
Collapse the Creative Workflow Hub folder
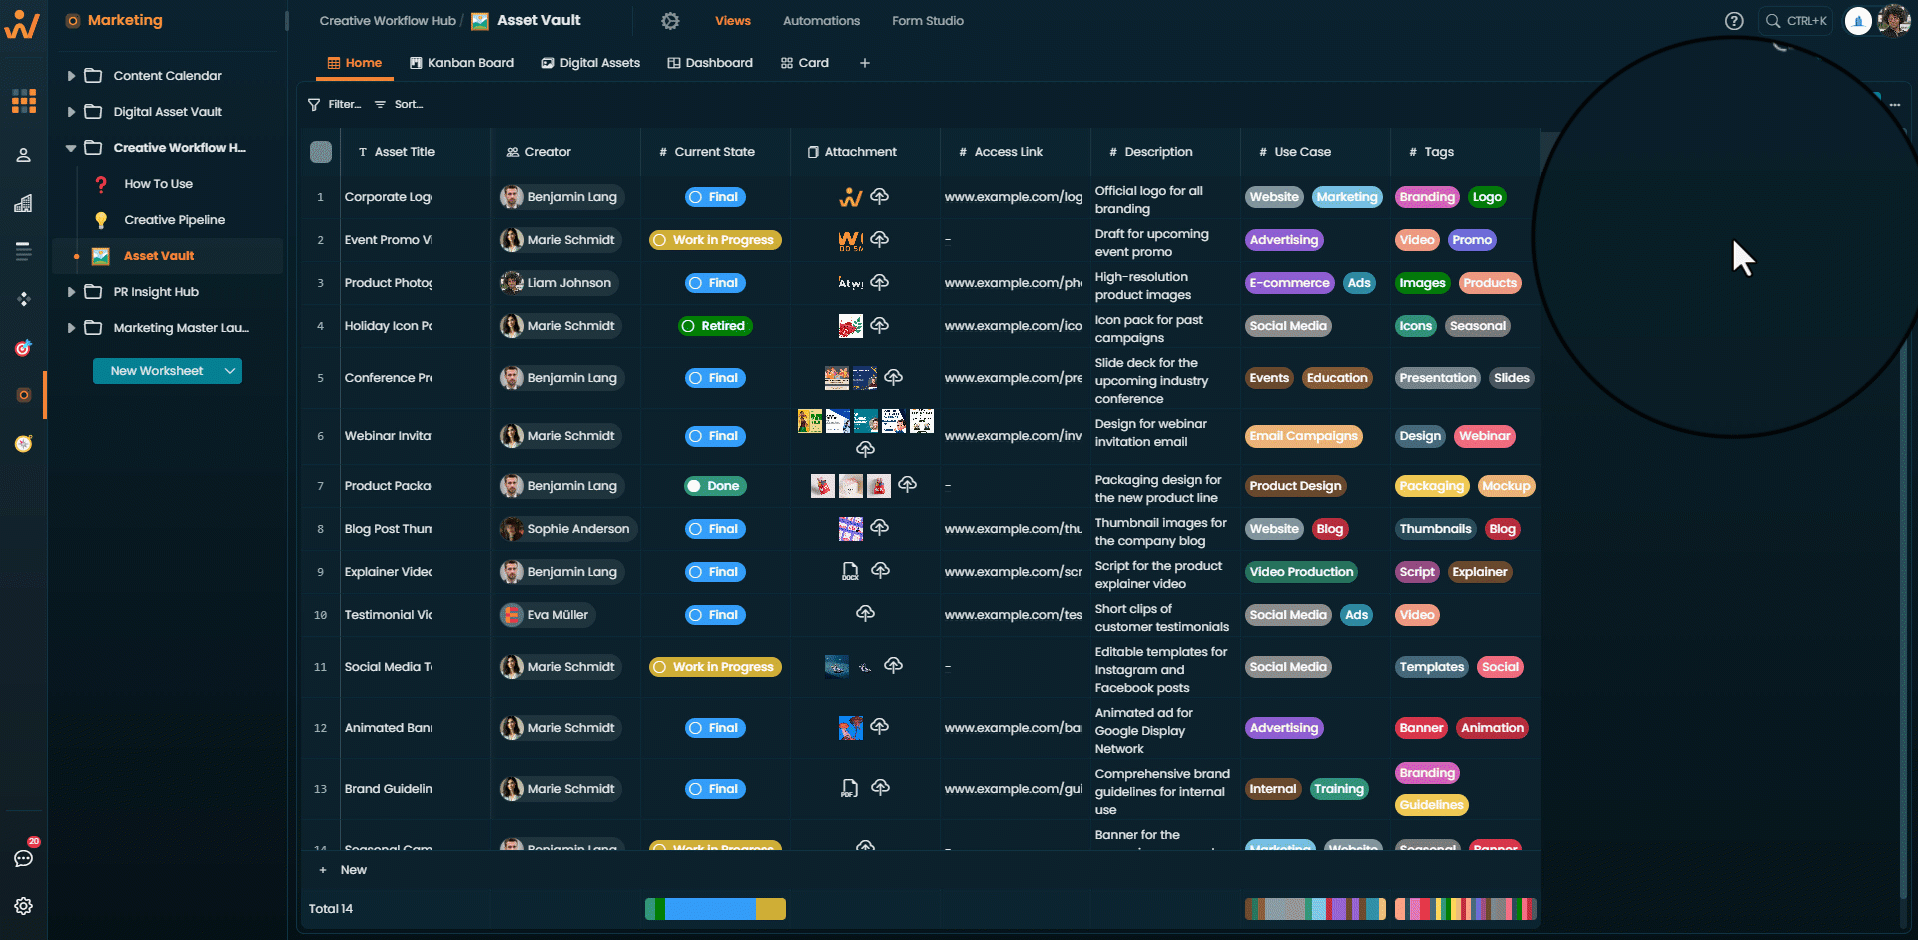[x=71, y=148]
